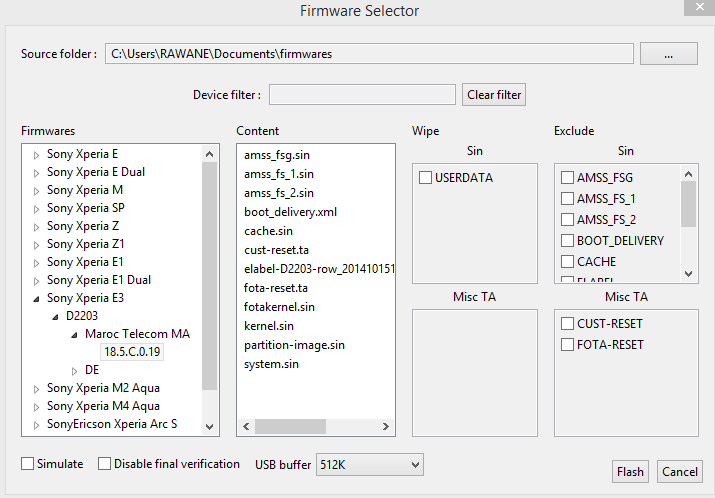Open source folder browse (...) button
The width and height of the screenshot is (715, 498).
(668, 54)
